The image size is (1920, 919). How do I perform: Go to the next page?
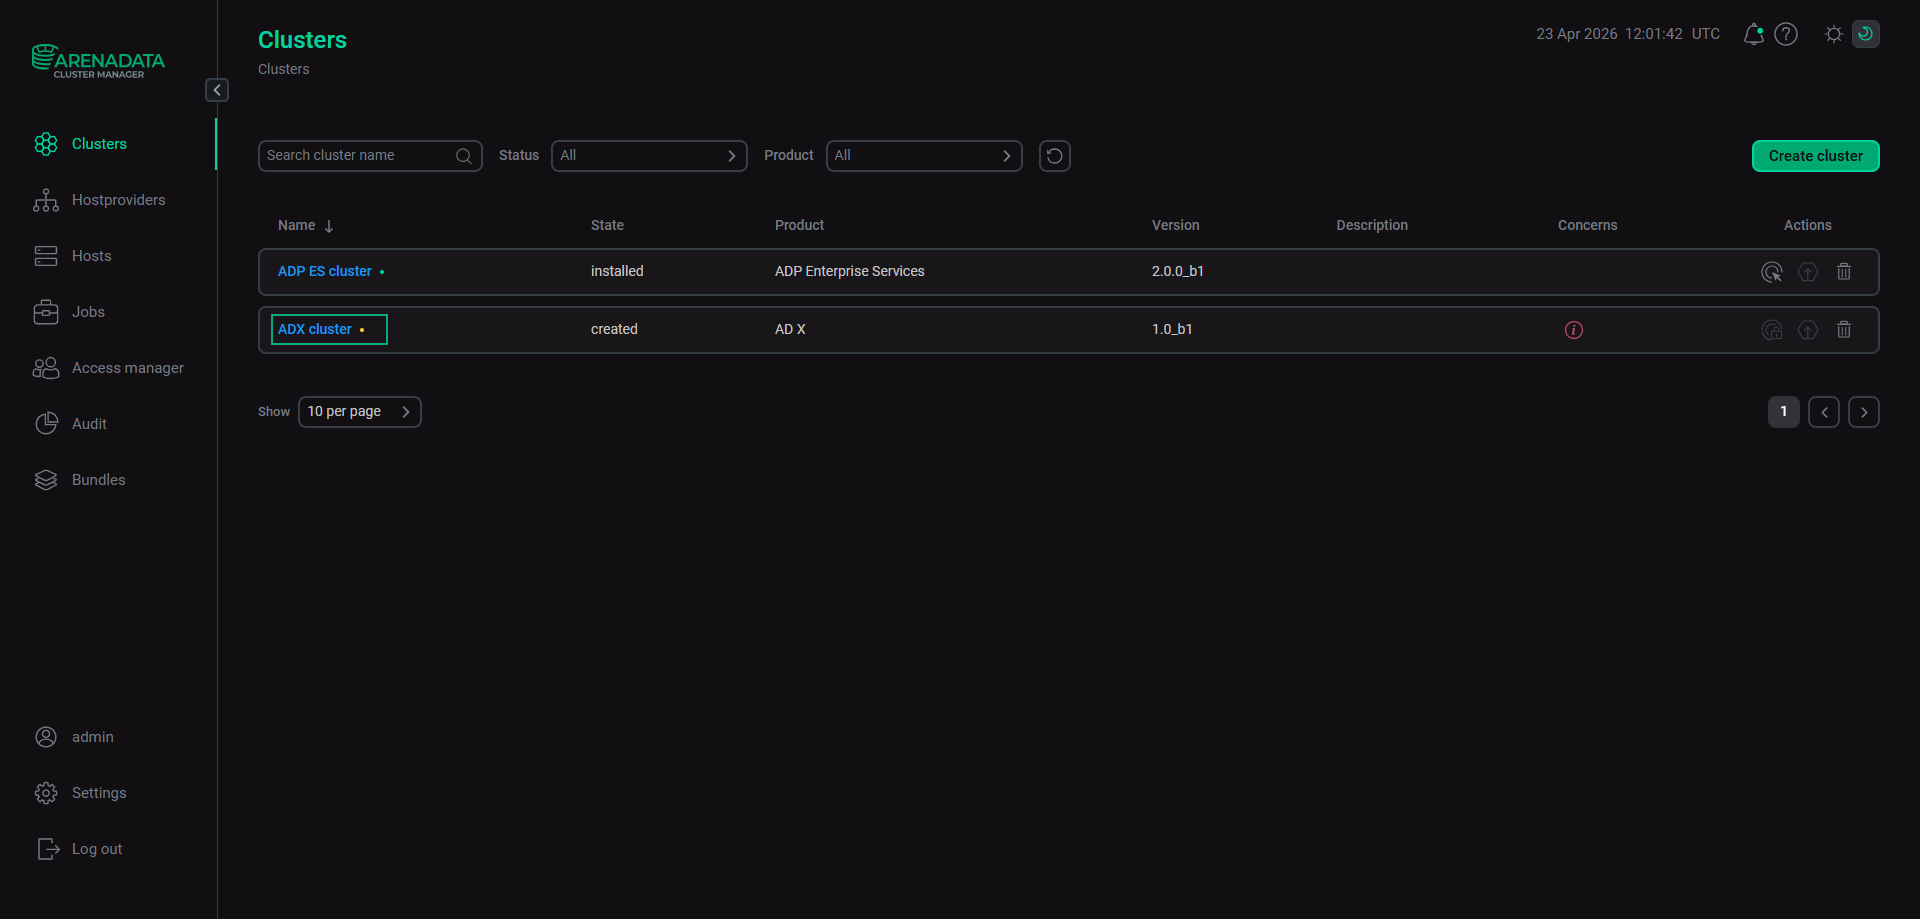(x=1863, y=412)
